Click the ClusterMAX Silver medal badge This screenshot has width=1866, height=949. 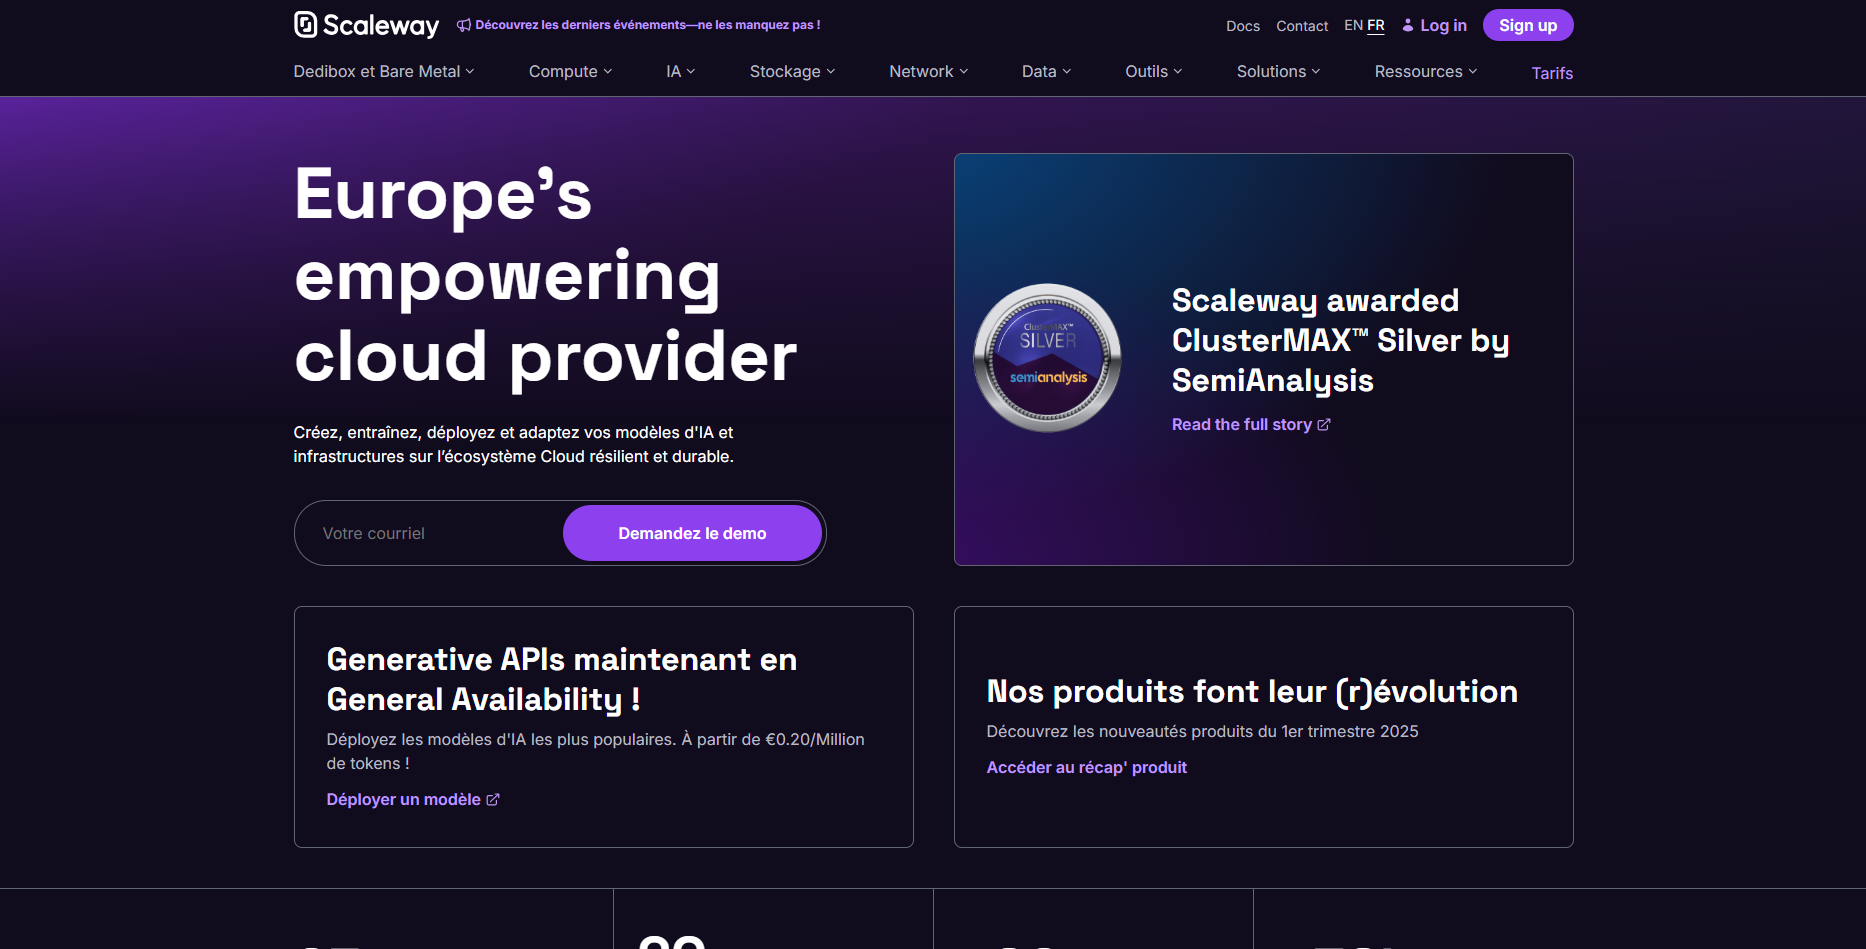[1047, 358]
